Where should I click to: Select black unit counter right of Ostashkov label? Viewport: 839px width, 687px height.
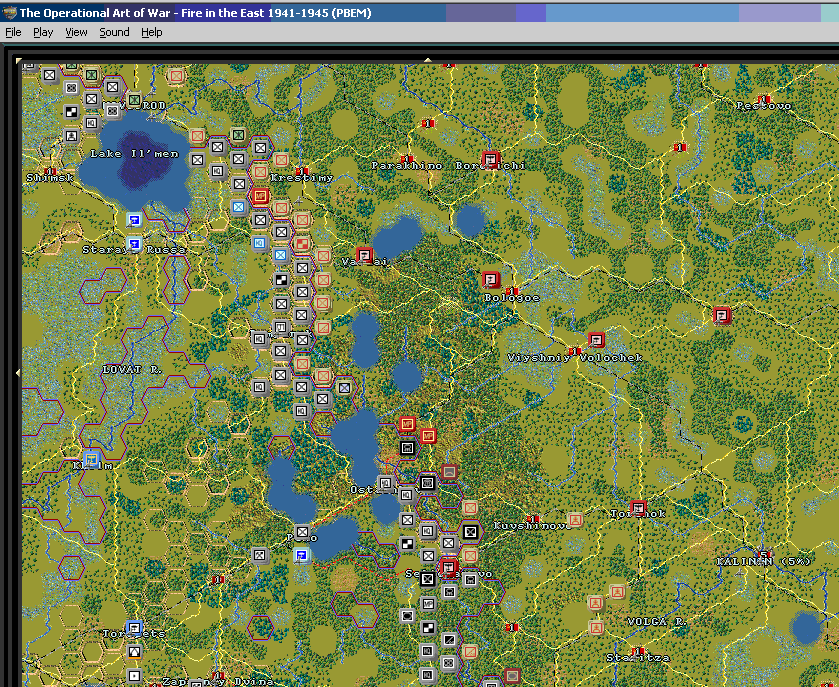(427, 483)
